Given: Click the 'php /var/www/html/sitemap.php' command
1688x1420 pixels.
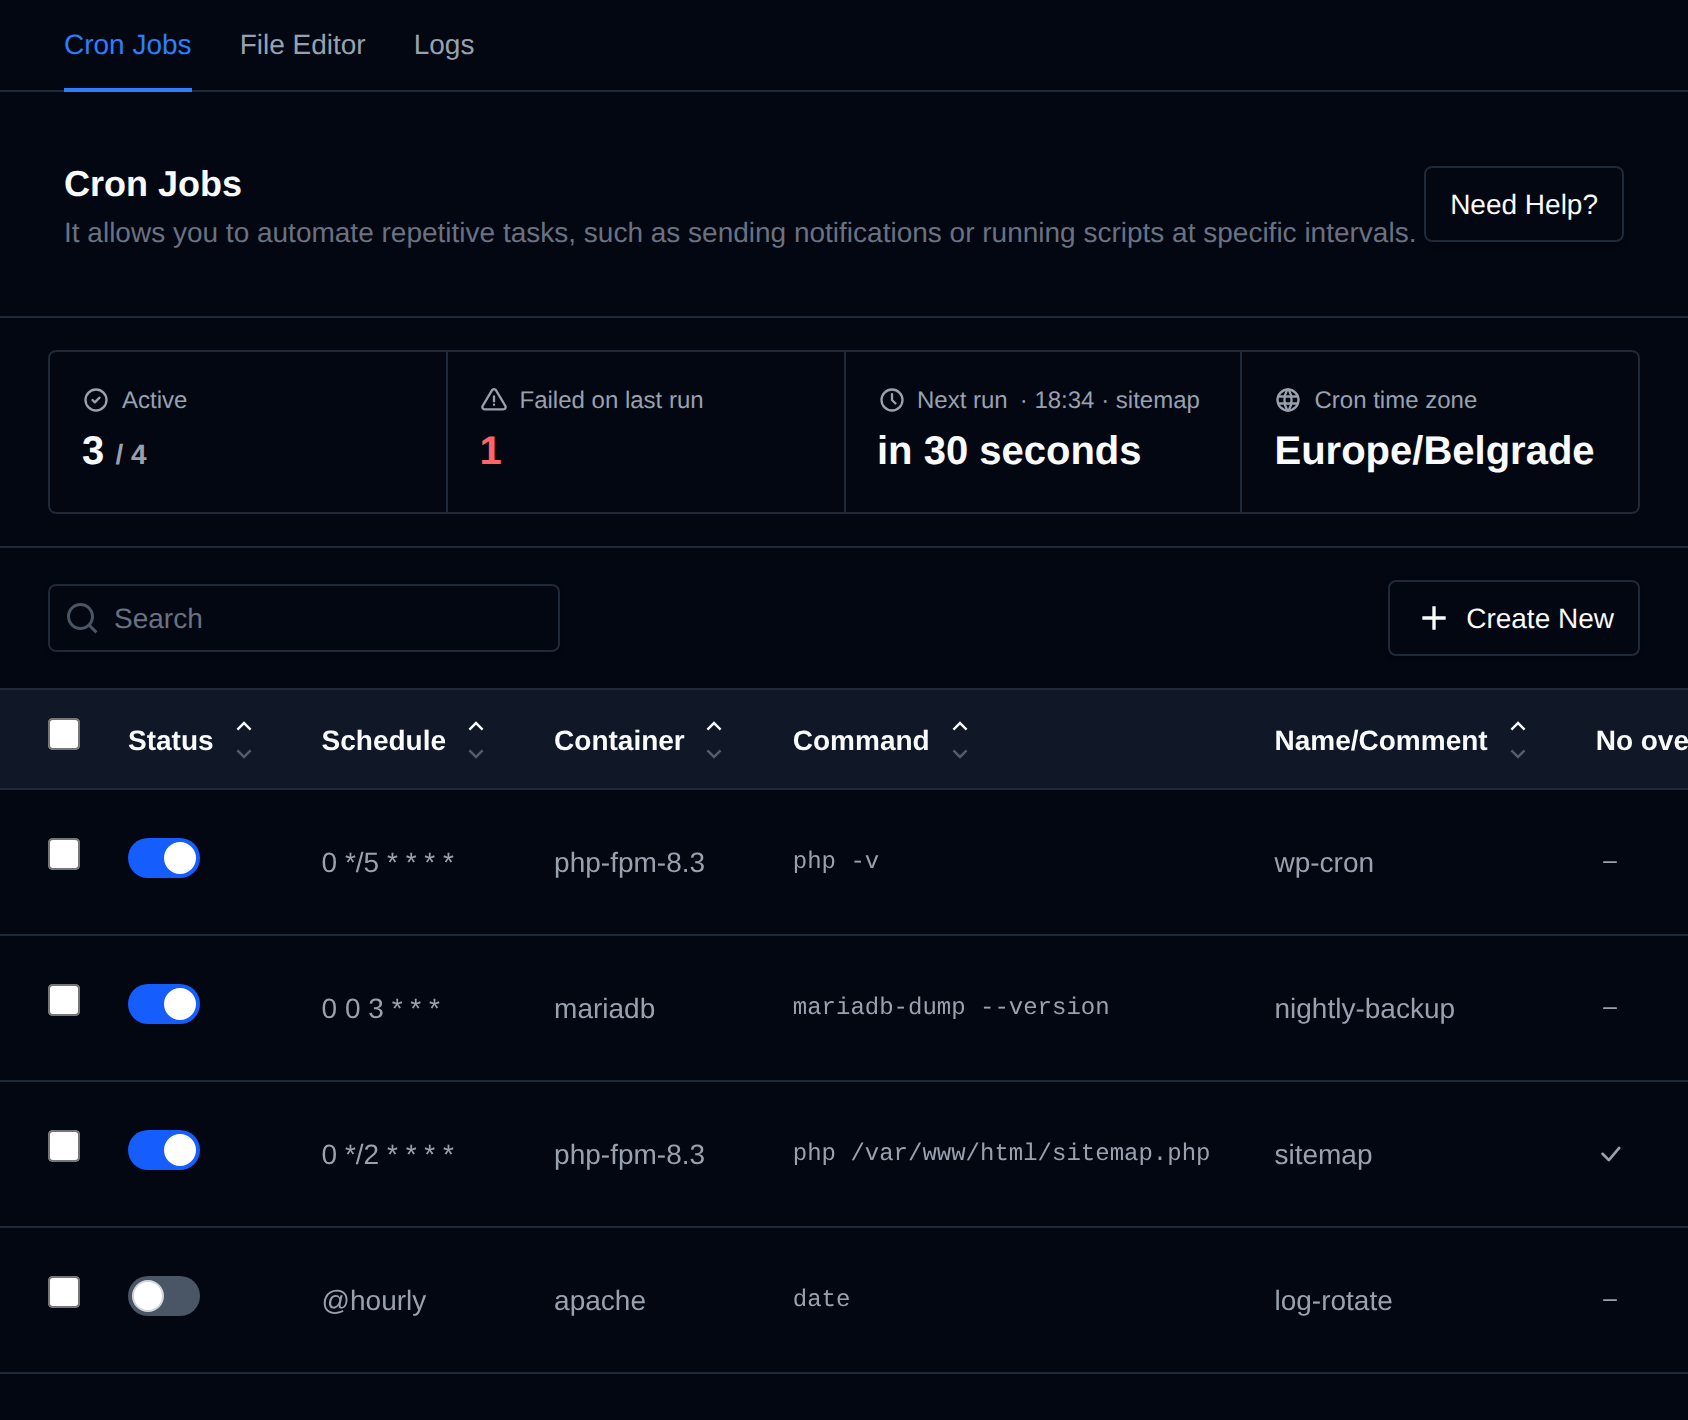Looking at the screenshot, I should (x=1001, y=1153).
